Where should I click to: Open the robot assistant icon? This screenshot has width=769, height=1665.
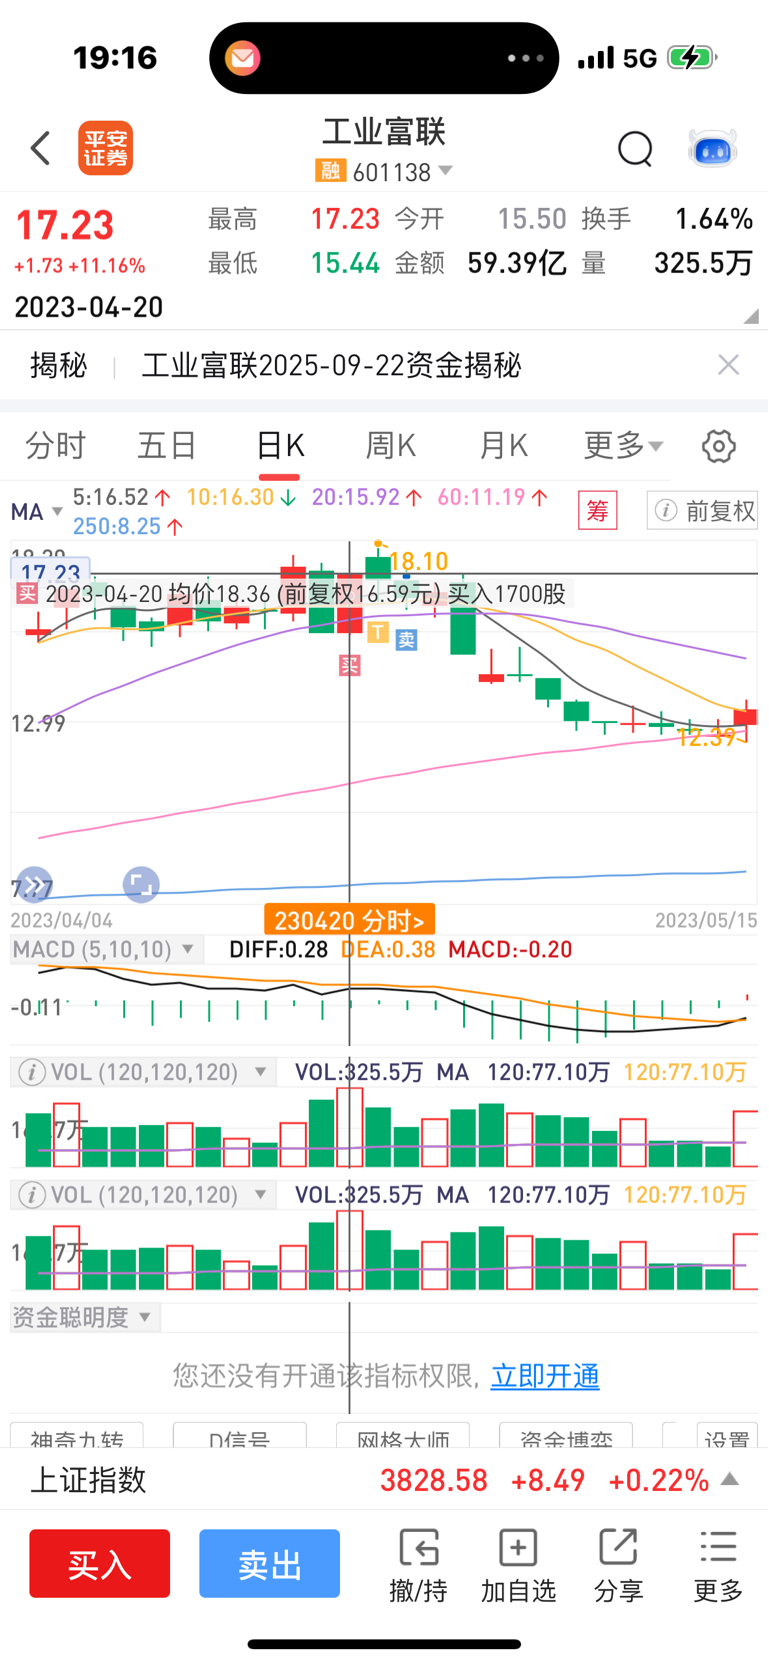pos(712,149)
